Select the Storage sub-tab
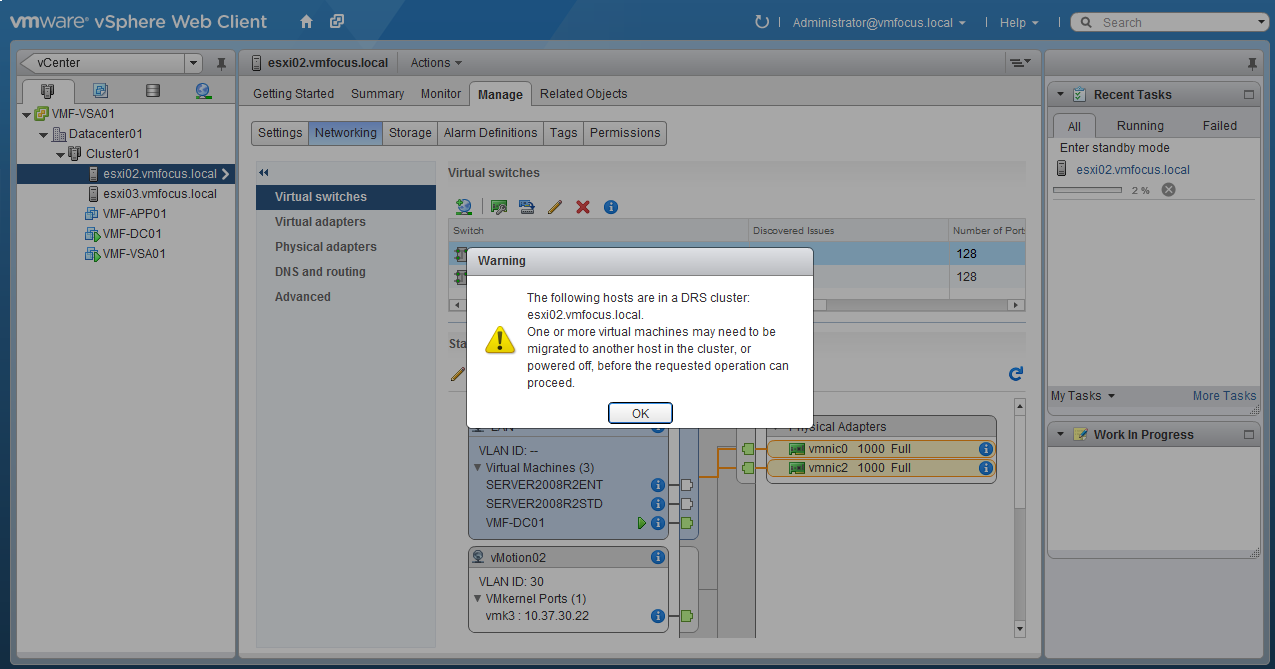Viewport: 1275px width, 669px height. coord(410,133)
